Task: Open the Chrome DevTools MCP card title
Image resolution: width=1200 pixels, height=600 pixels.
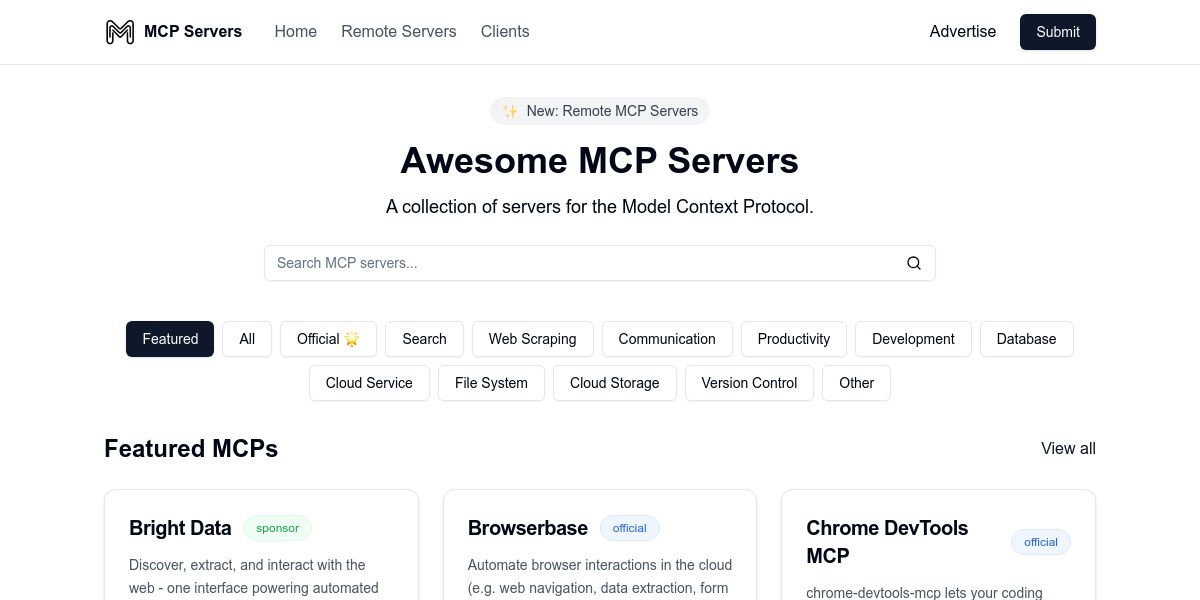Action: (887, 542)
